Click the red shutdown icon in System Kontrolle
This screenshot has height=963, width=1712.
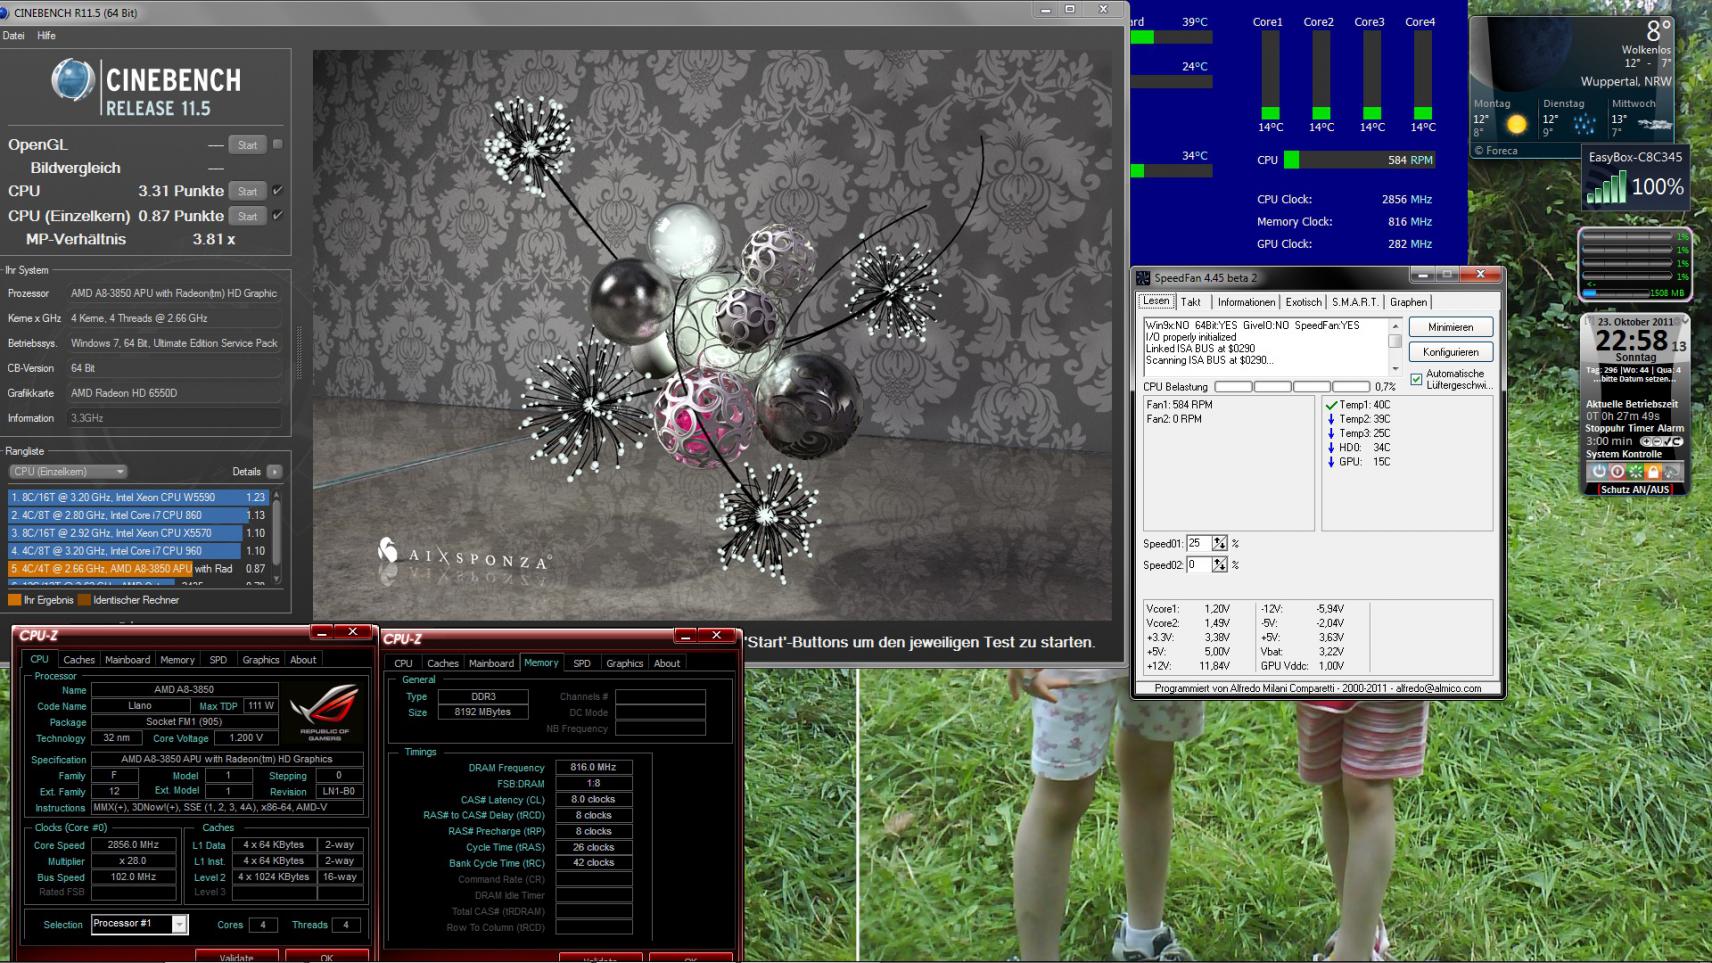point(1617,471)
